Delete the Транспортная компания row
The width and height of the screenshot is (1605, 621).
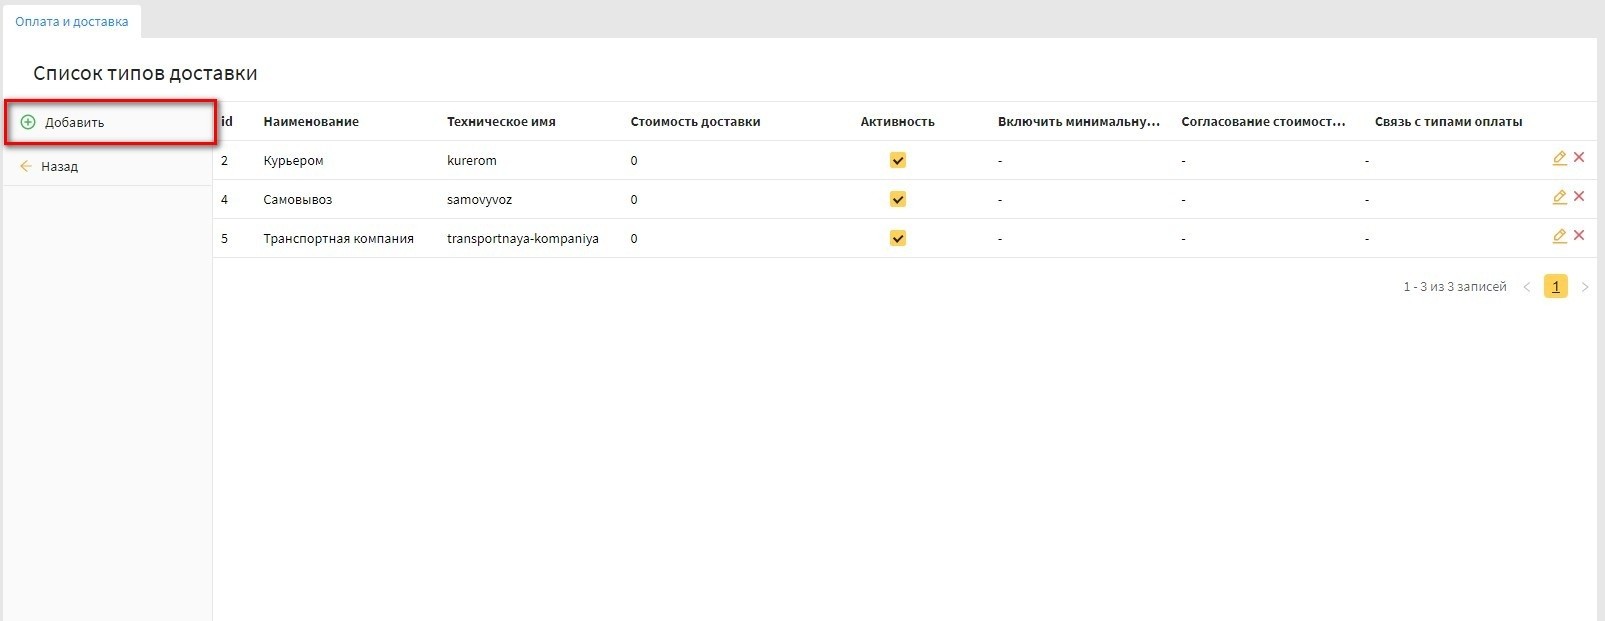point(1579,235)
